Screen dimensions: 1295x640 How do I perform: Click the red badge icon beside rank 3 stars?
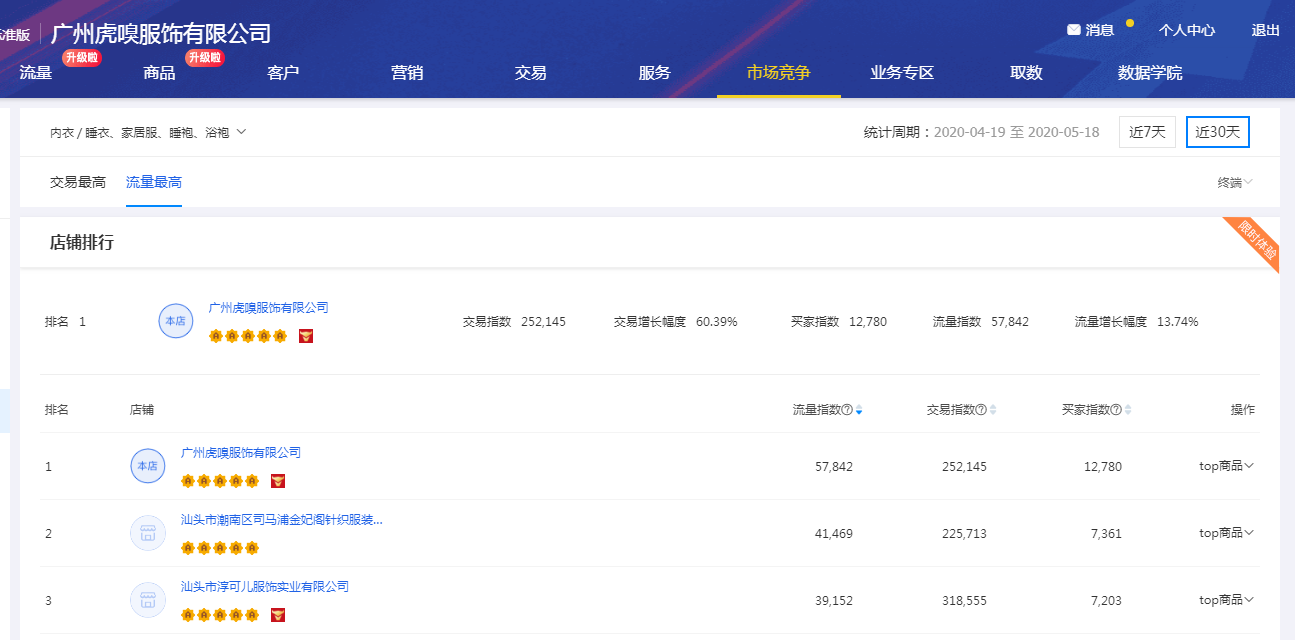278,614
